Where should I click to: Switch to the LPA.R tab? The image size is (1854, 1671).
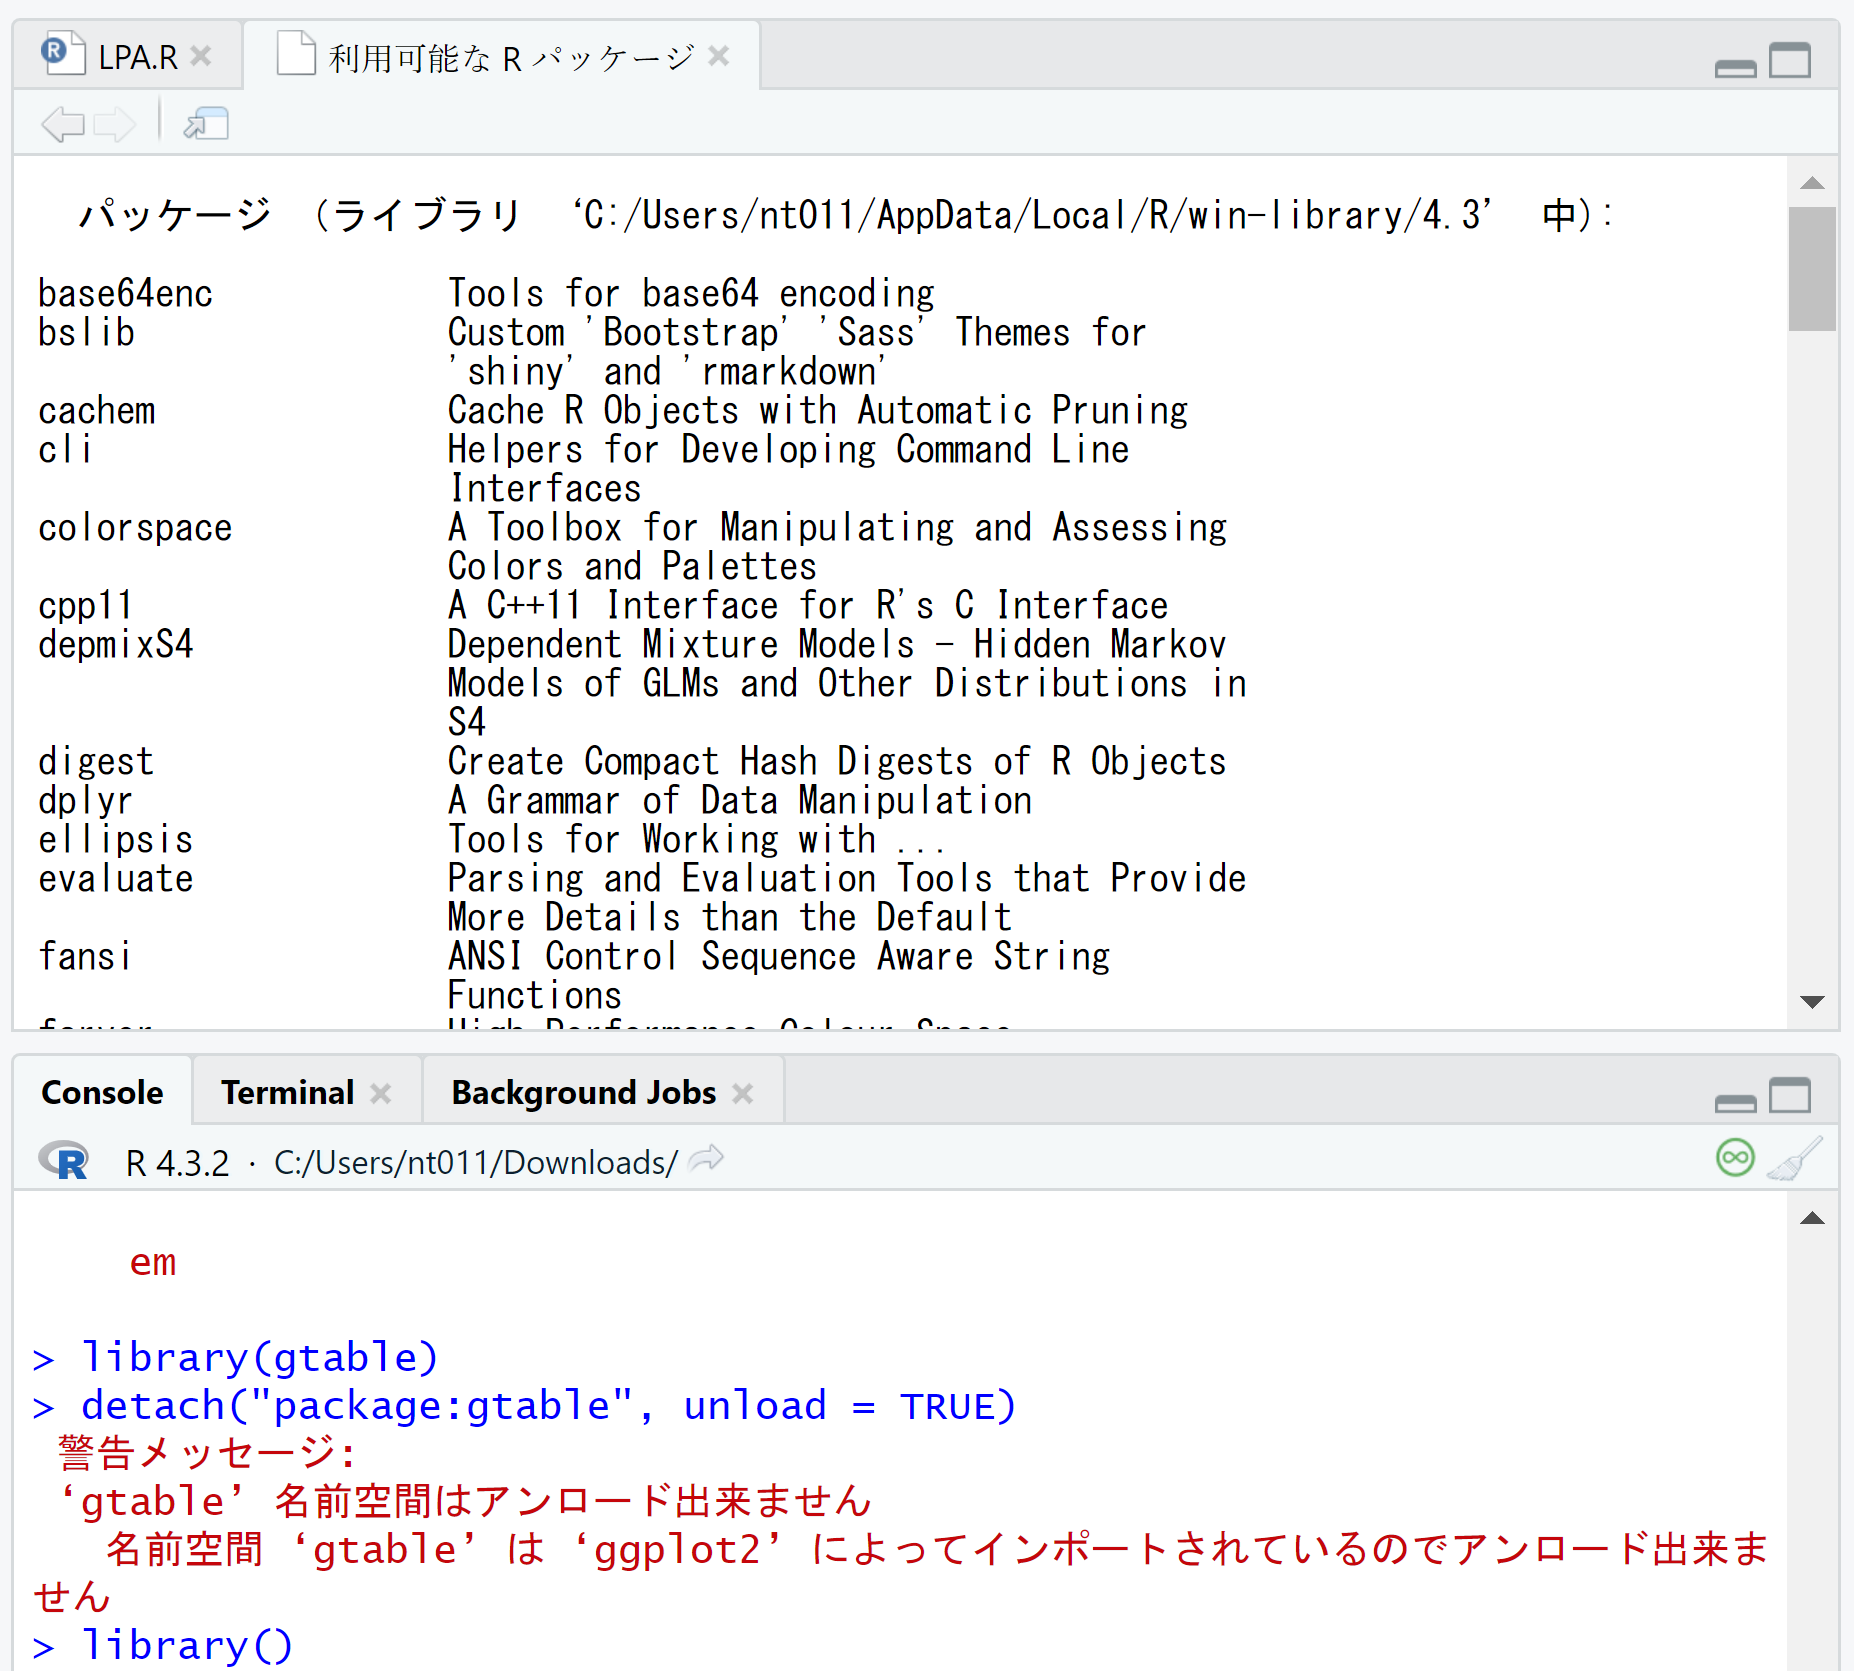pos(137,57)
